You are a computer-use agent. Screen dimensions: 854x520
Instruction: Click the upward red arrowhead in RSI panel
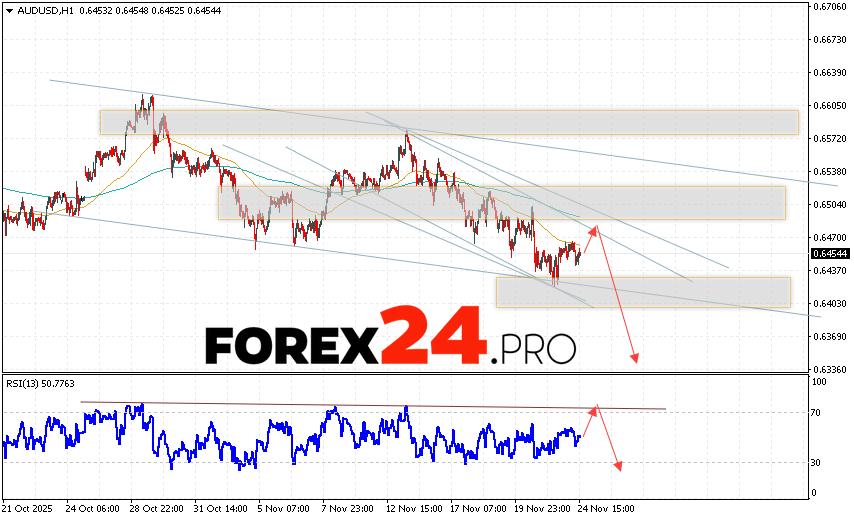(596, 409)
